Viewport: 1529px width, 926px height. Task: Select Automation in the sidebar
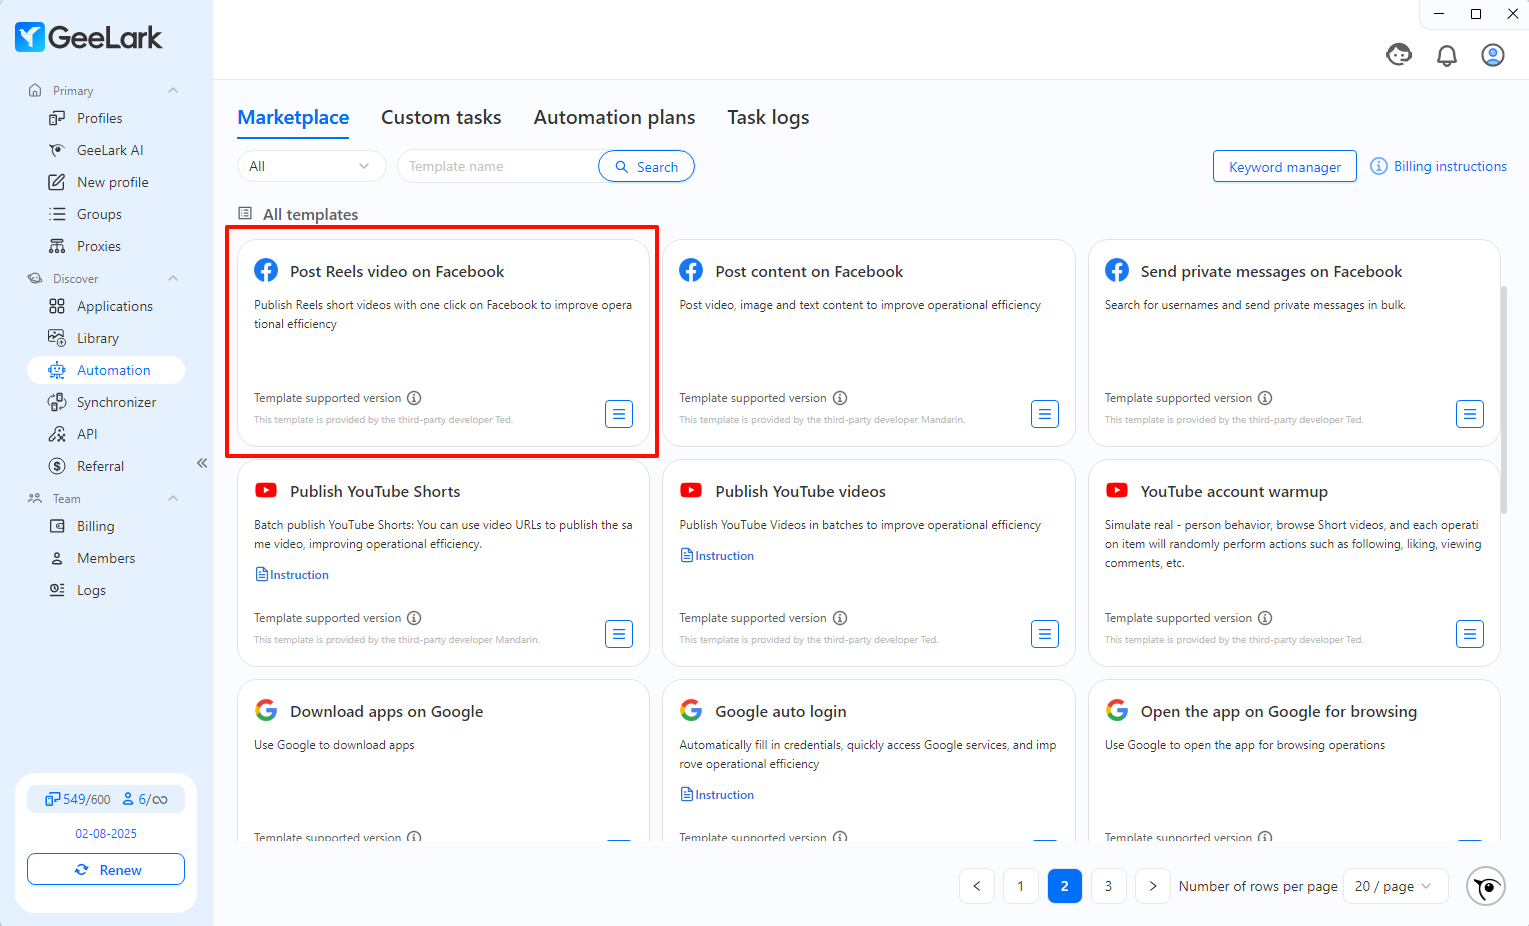tap(105, 370)
